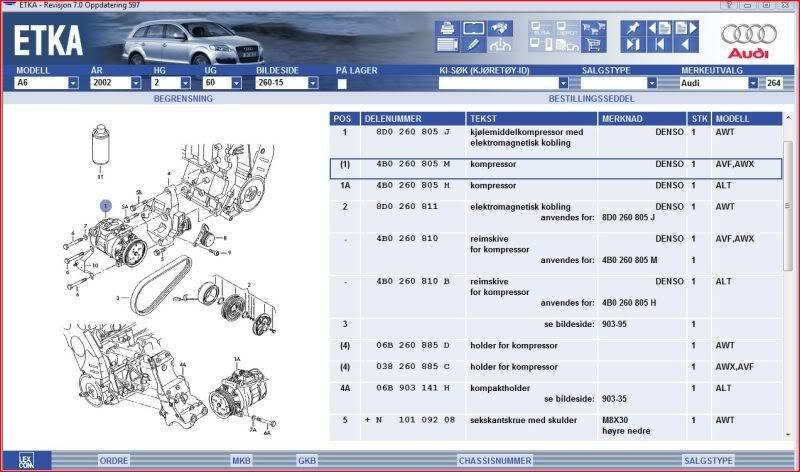
Task: Click the pencil edit icon
Action: tap(474, 45)
